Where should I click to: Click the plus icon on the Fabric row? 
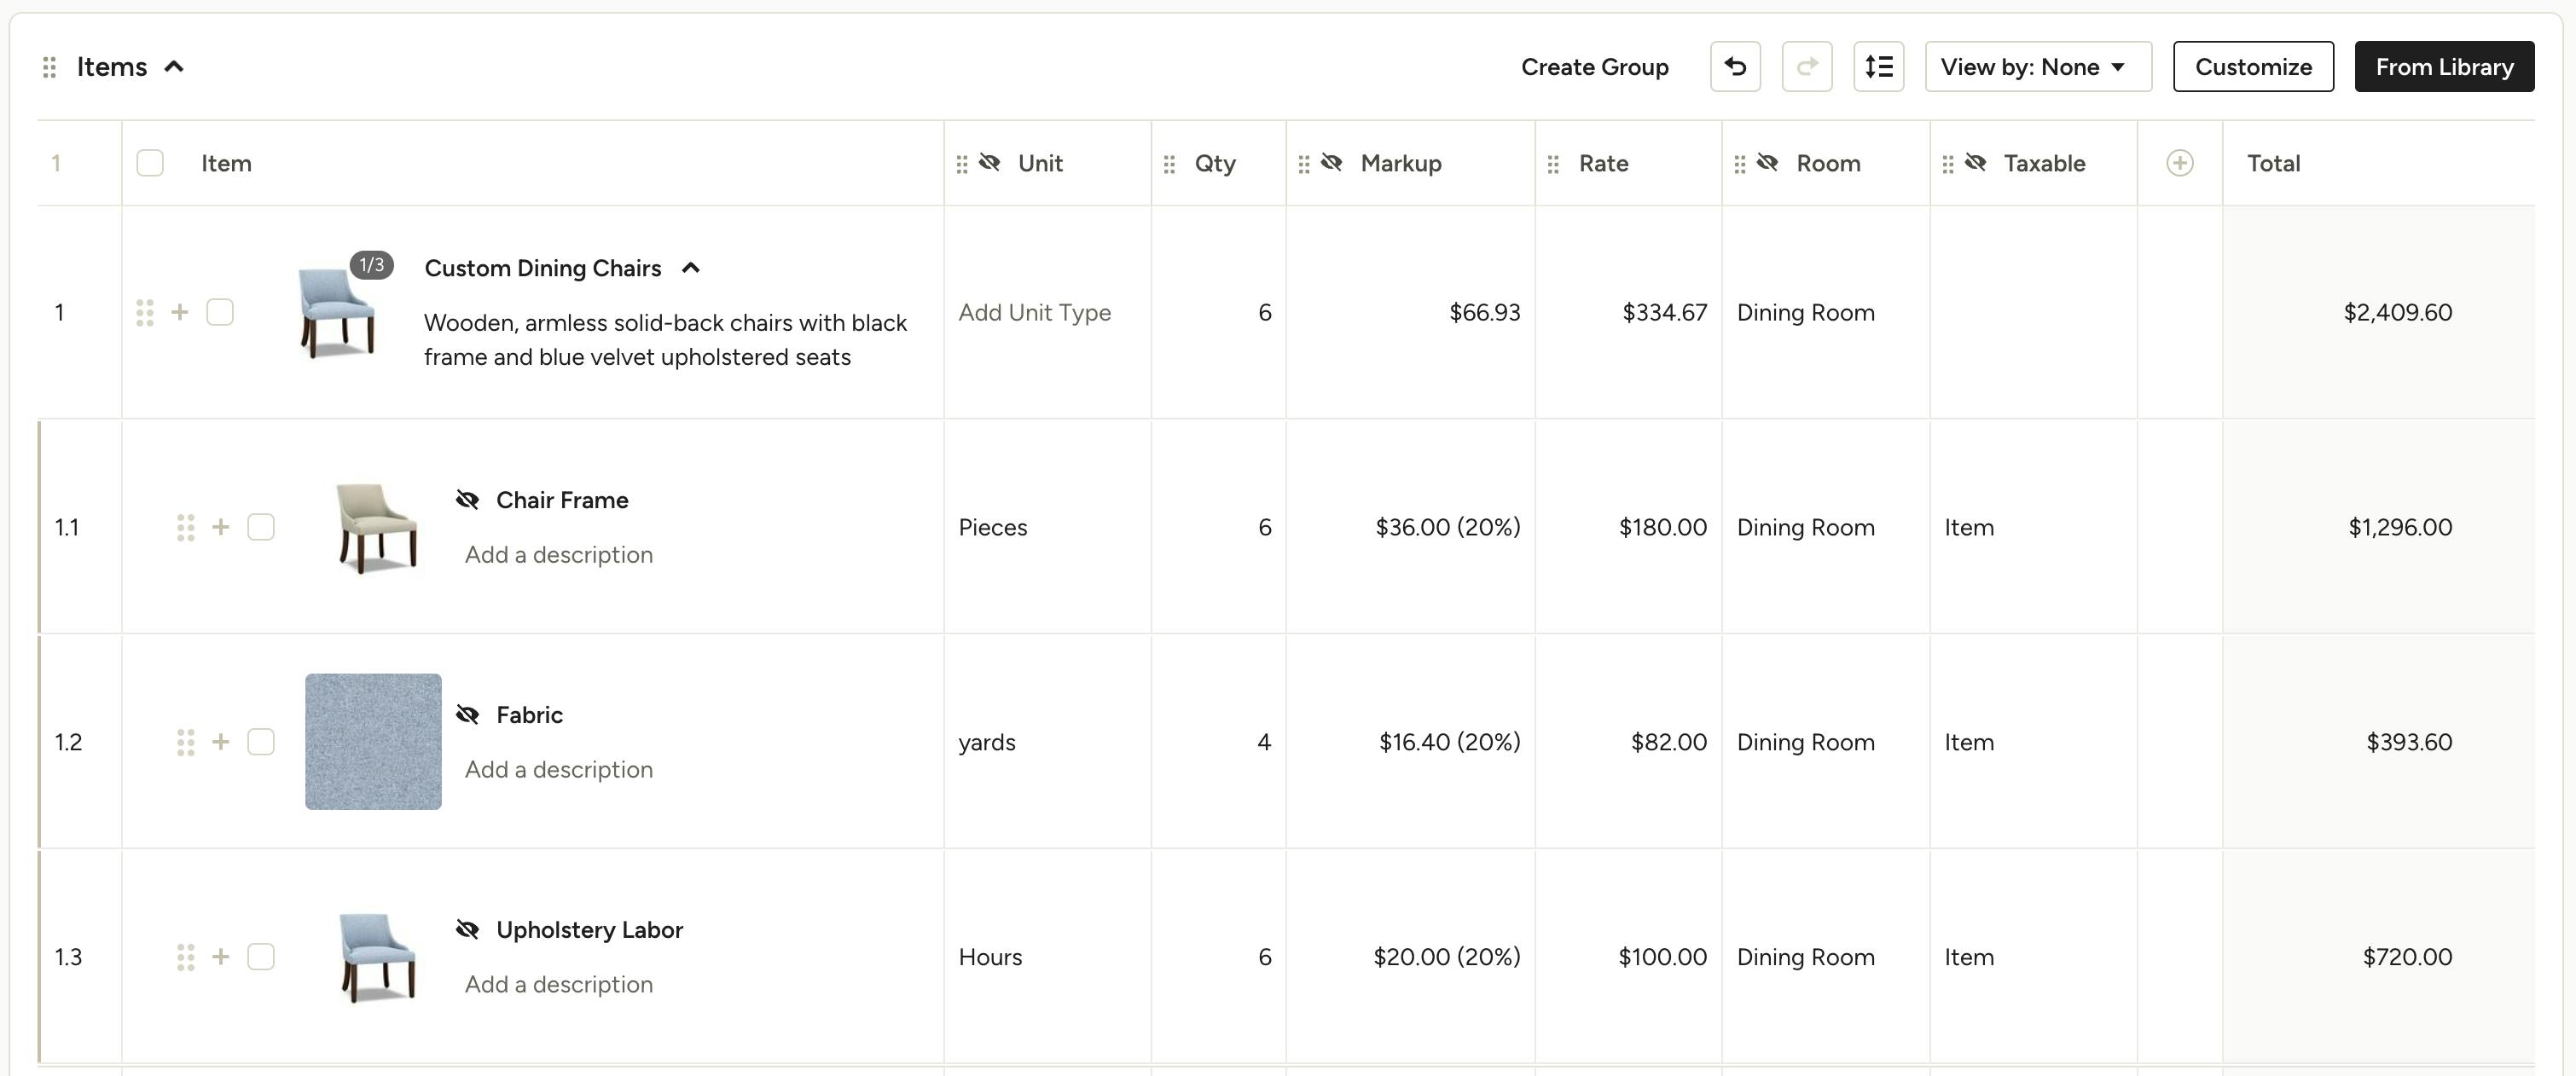[221, 741]
